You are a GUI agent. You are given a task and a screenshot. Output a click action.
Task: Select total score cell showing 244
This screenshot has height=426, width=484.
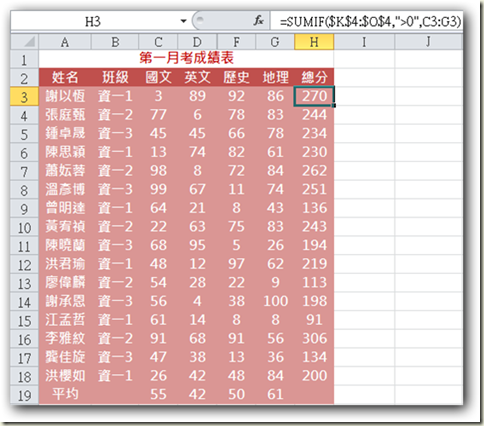point(314,115)
